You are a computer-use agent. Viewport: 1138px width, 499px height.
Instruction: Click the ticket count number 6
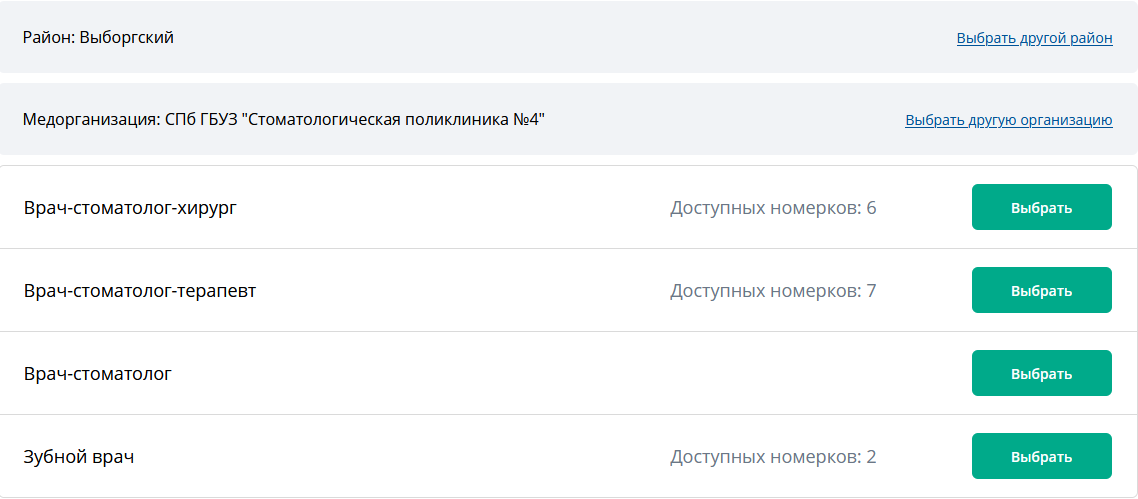point(871,208)
